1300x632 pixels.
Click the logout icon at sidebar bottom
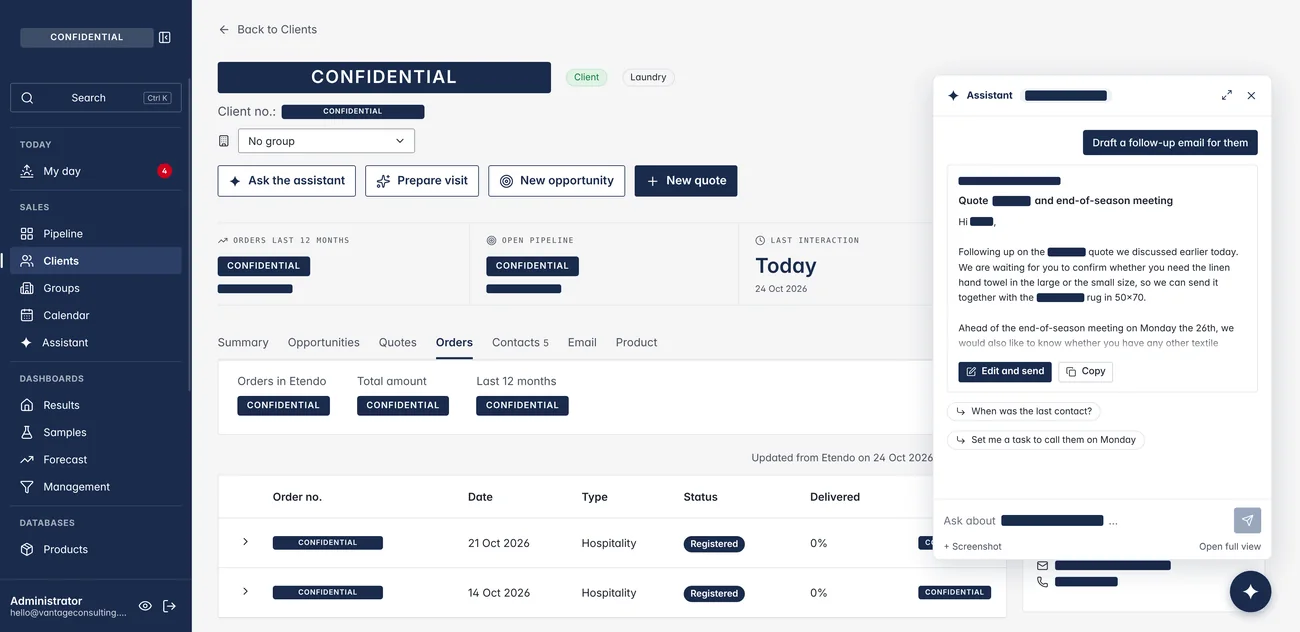click(x=170, y=606)
